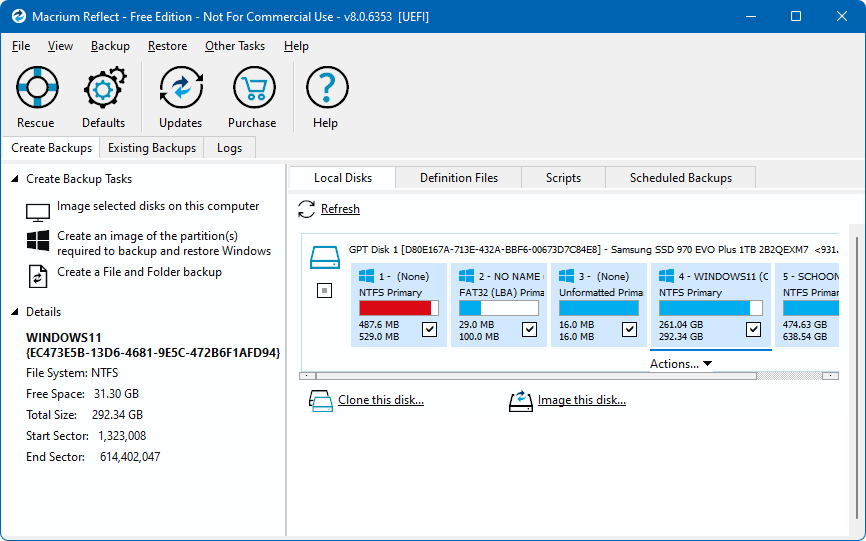866x541 pixels.
Task: Click the red usage bar of partition 1
Action: (399, 308)
